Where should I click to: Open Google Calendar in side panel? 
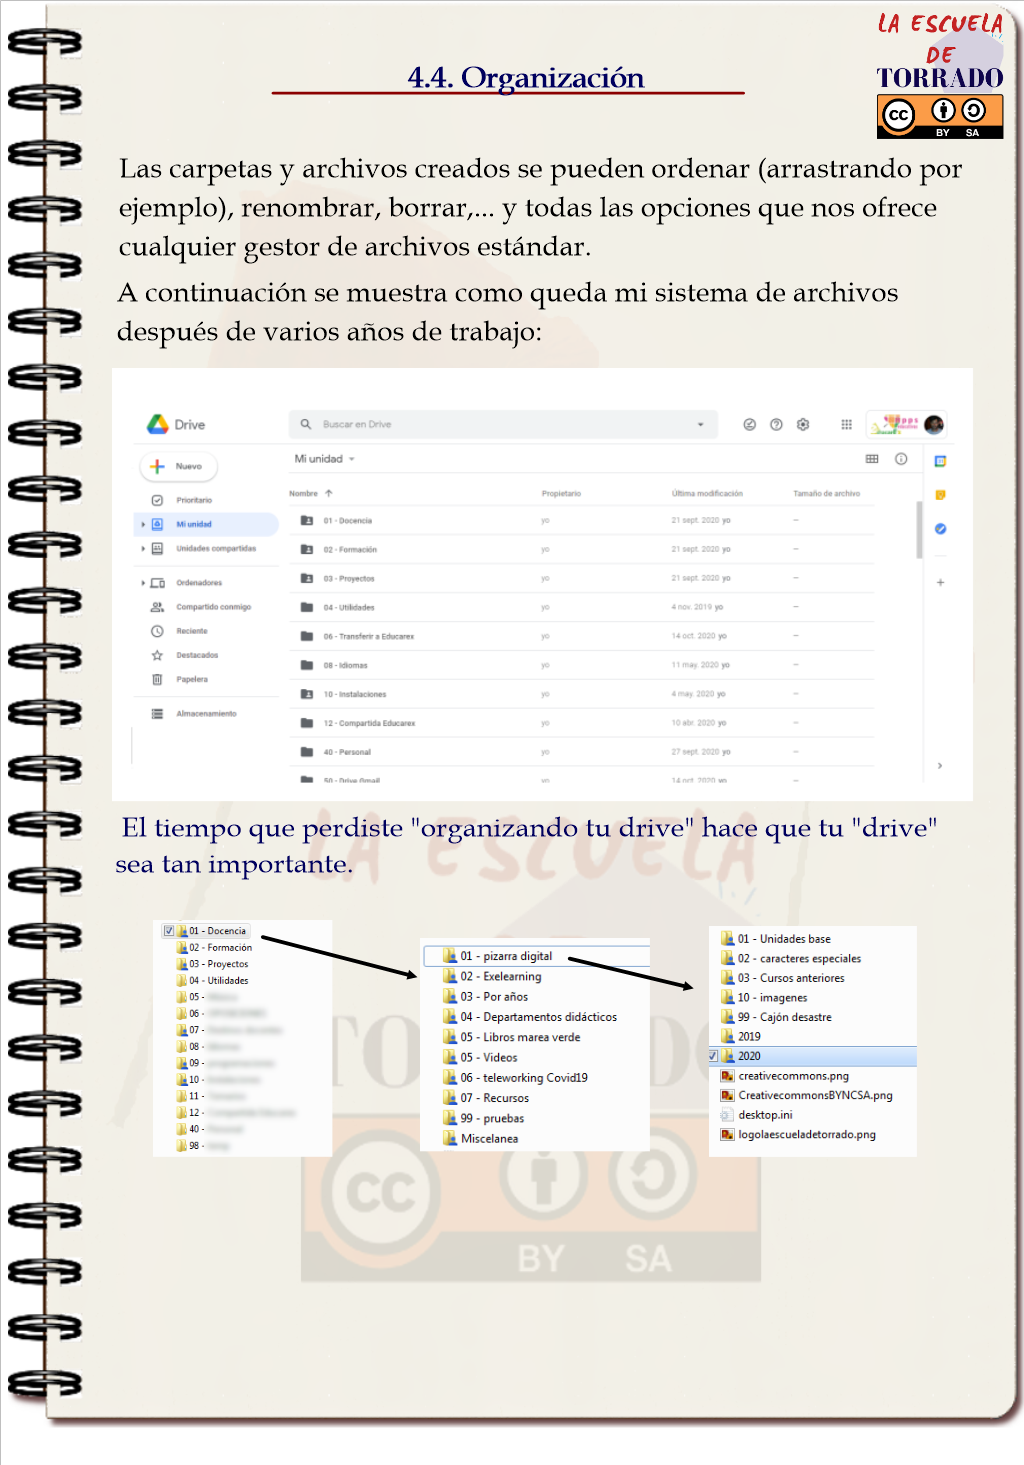point(940,461)
